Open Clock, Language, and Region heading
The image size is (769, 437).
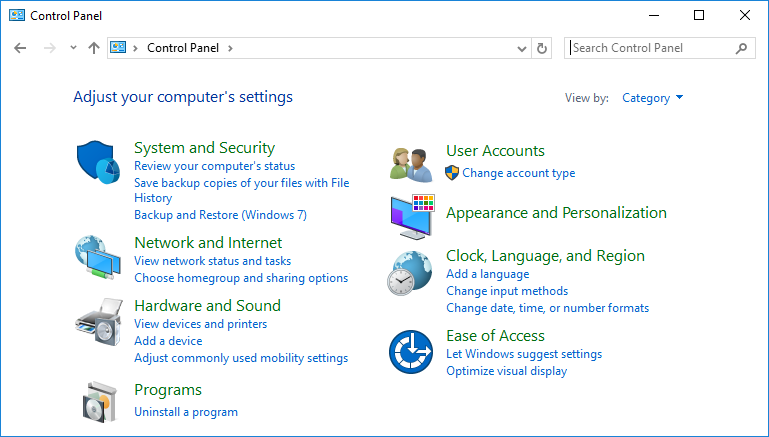[x=545, y=256]
